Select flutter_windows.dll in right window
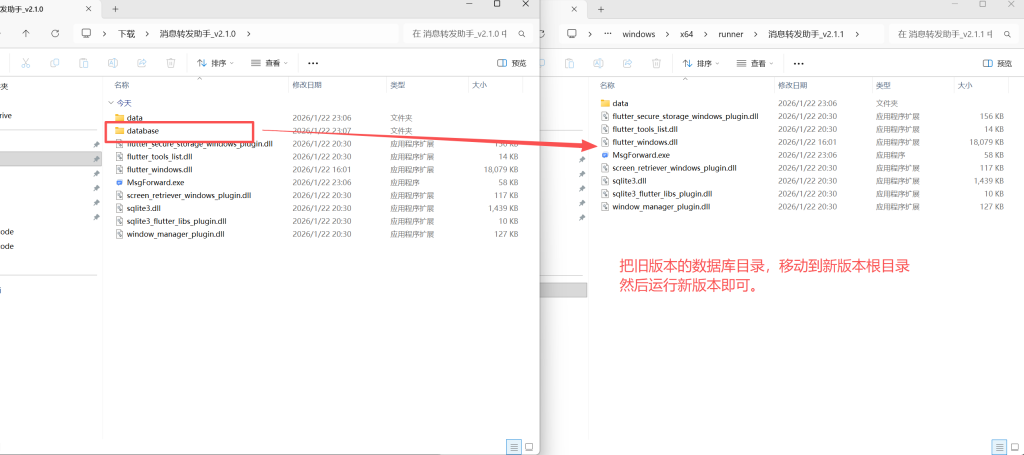1024x455 pixels. point(639,142)
